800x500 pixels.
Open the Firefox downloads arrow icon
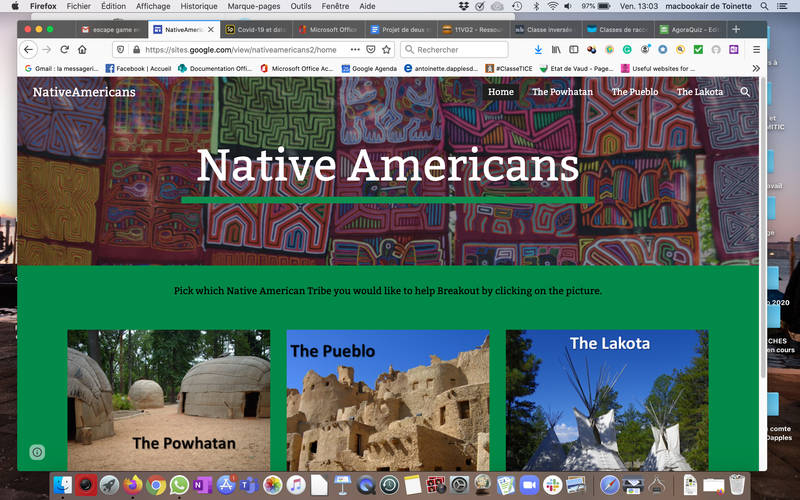[538, 49]
